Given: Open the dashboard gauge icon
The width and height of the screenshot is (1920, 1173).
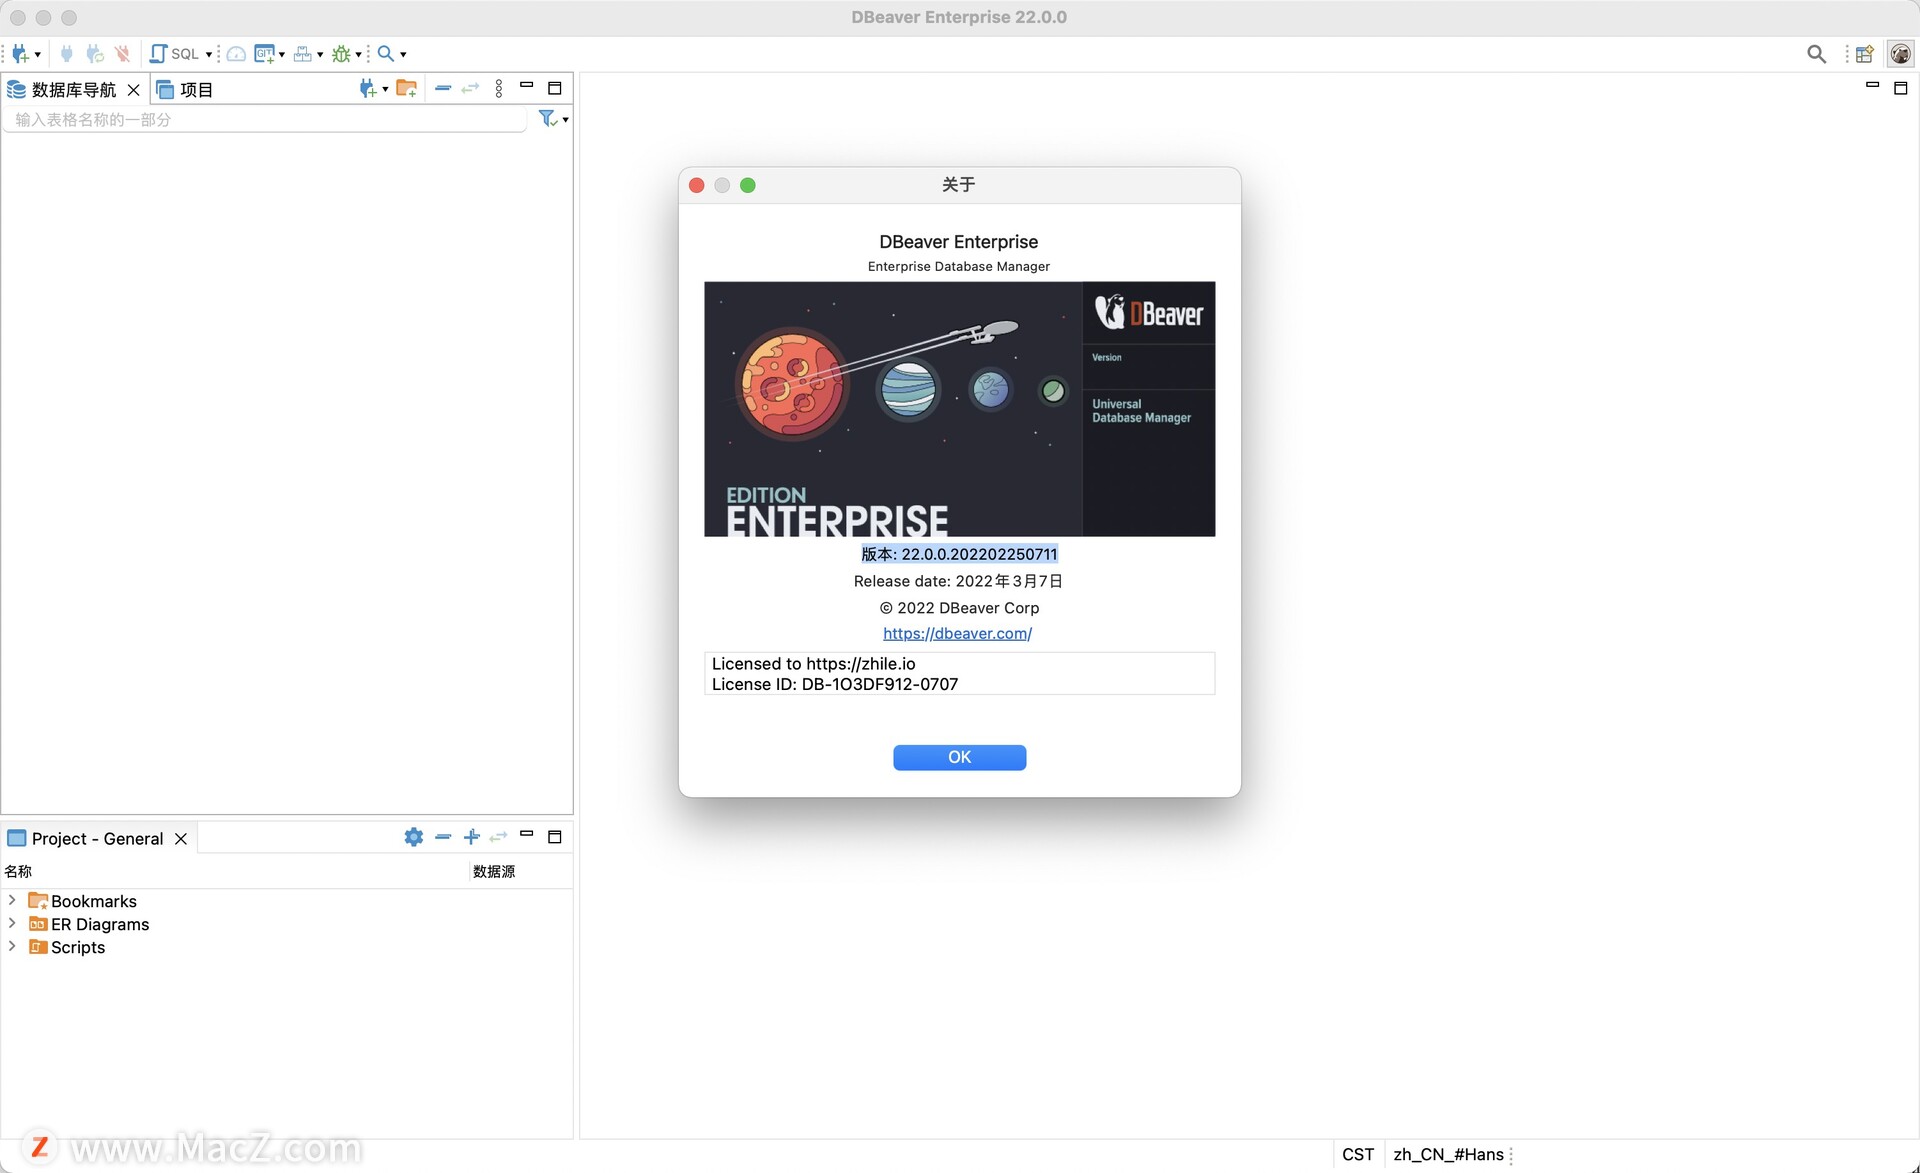Looking at the screenshot, I should (236, 54).
